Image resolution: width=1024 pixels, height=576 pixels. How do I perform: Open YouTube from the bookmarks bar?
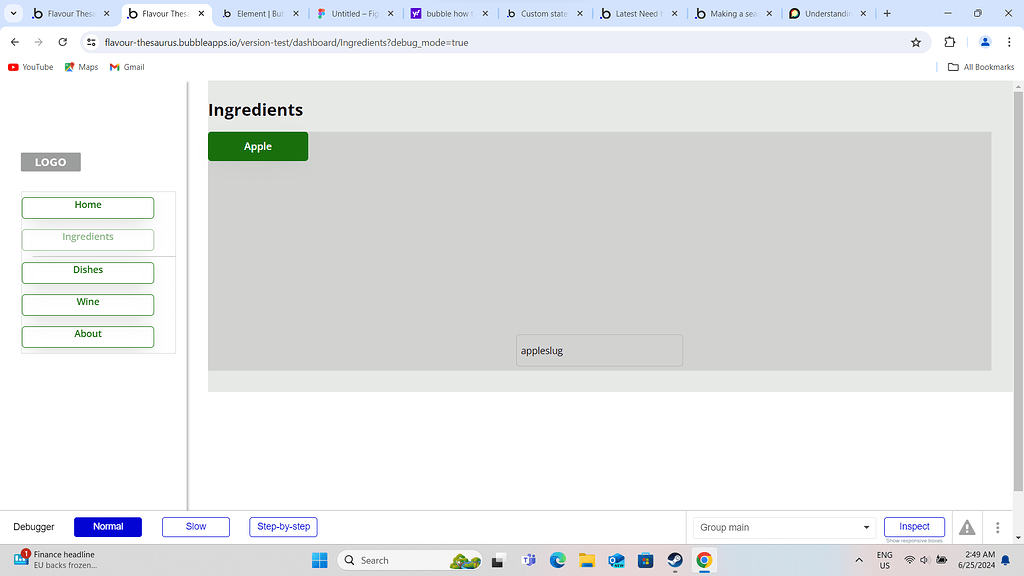pyautogui.click(x=30, y=66)
